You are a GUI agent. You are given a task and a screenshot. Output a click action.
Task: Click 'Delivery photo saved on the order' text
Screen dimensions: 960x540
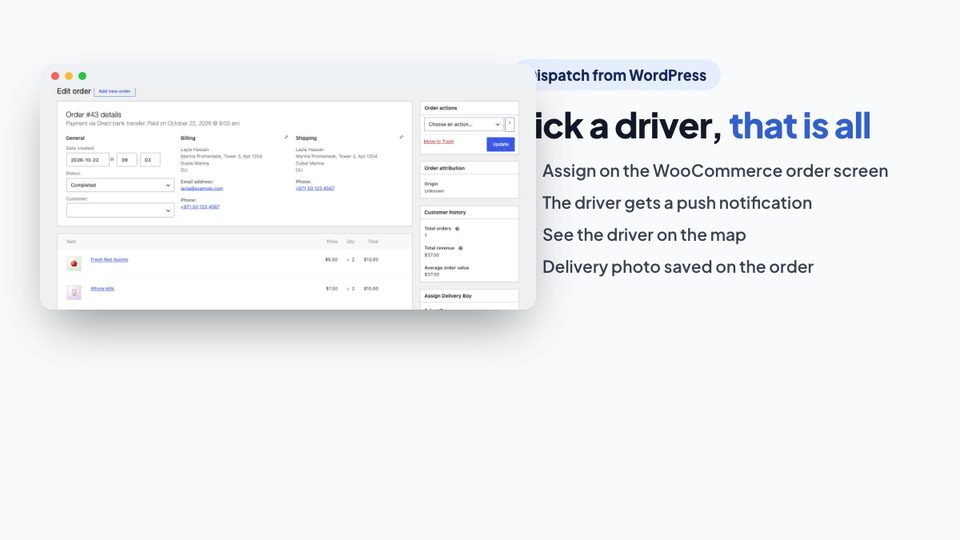tap(678, 267)
